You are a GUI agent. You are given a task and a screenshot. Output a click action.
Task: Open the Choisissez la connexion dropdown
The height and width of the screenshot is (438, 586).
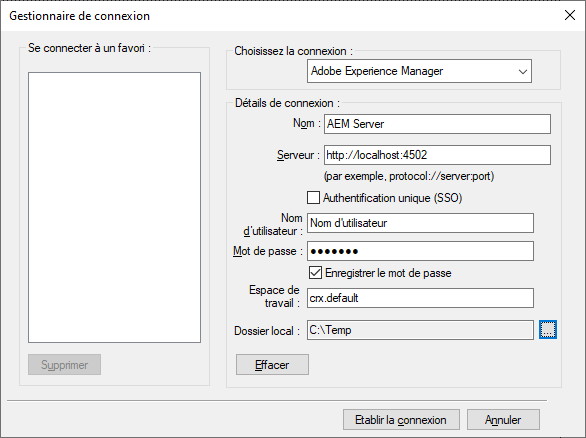[419, 71]
